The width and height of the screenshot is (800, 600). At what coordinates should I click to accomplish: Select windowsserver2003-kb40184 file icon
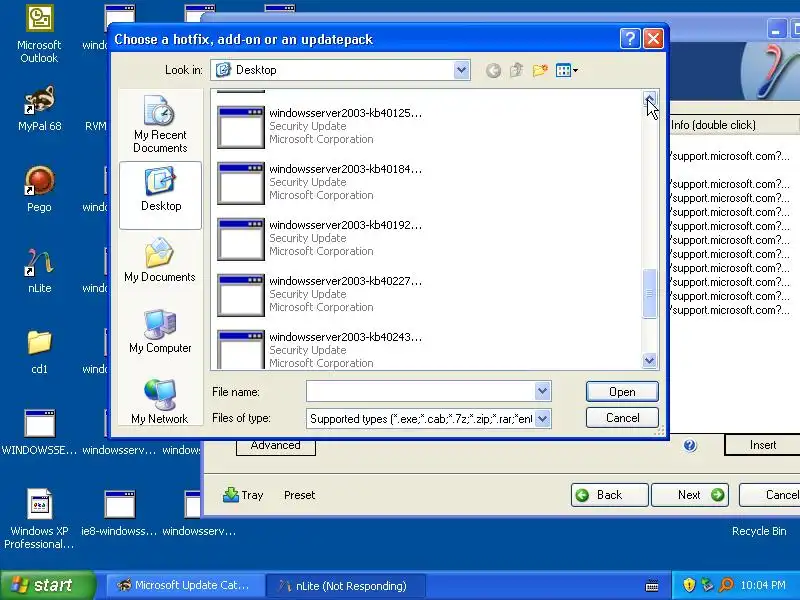(241, 183)
